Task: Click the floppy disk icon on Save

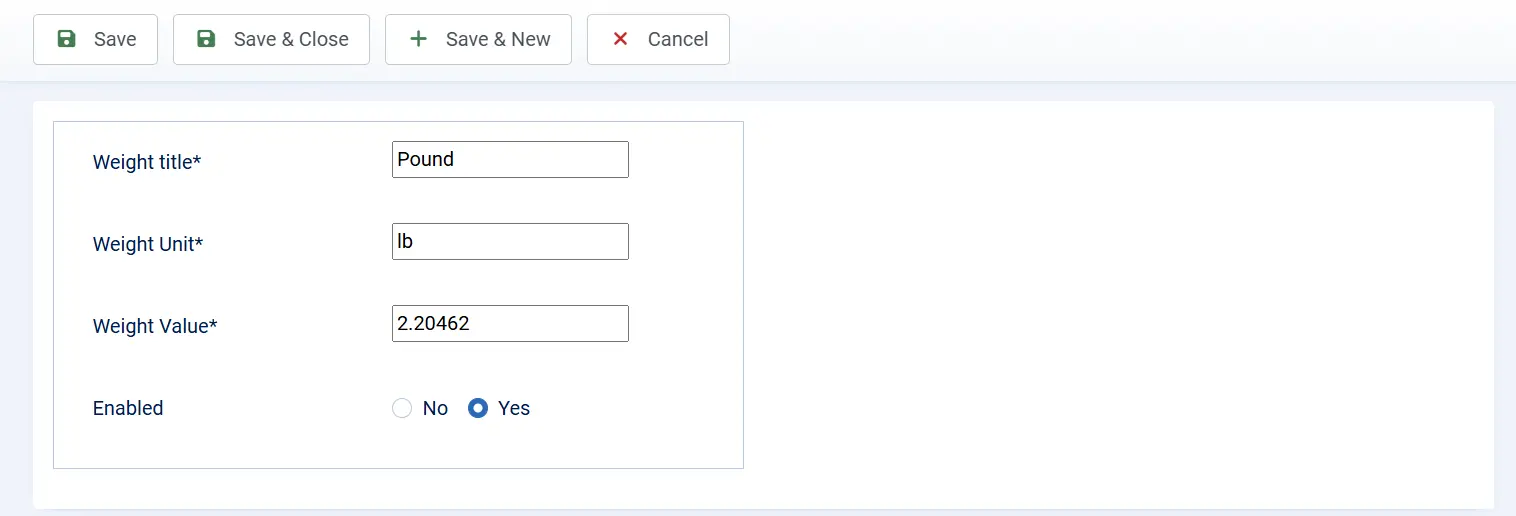Action: pyautogui.click(x=66, y=39)
